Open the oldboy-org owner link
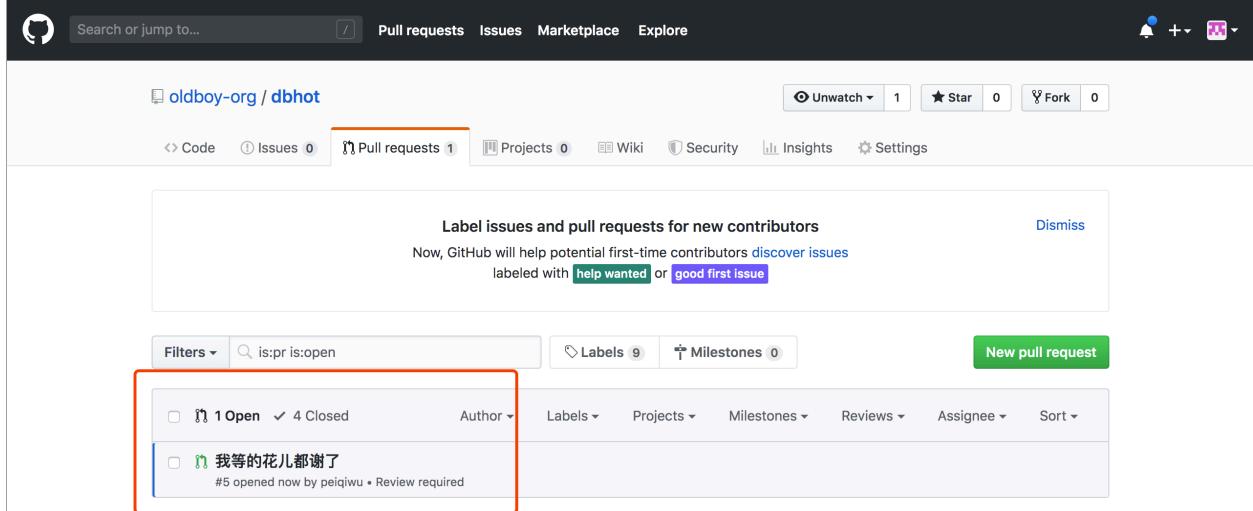The image size is (1253, 511). point(211,98)
